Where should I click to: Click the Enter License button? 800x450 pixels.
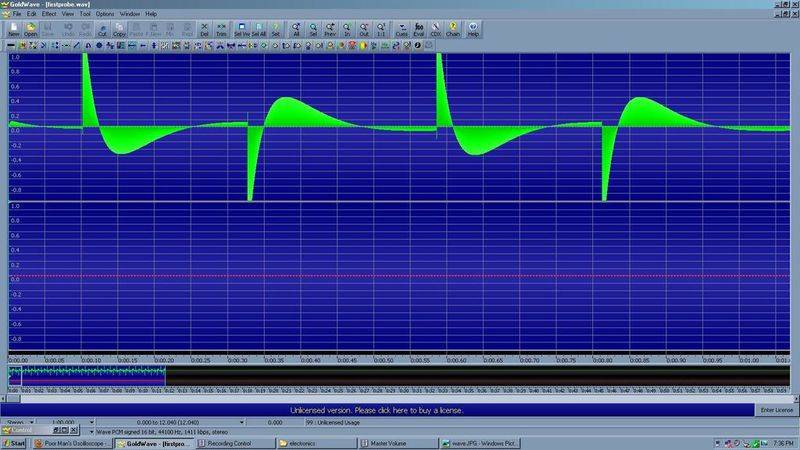click(775, 410)
